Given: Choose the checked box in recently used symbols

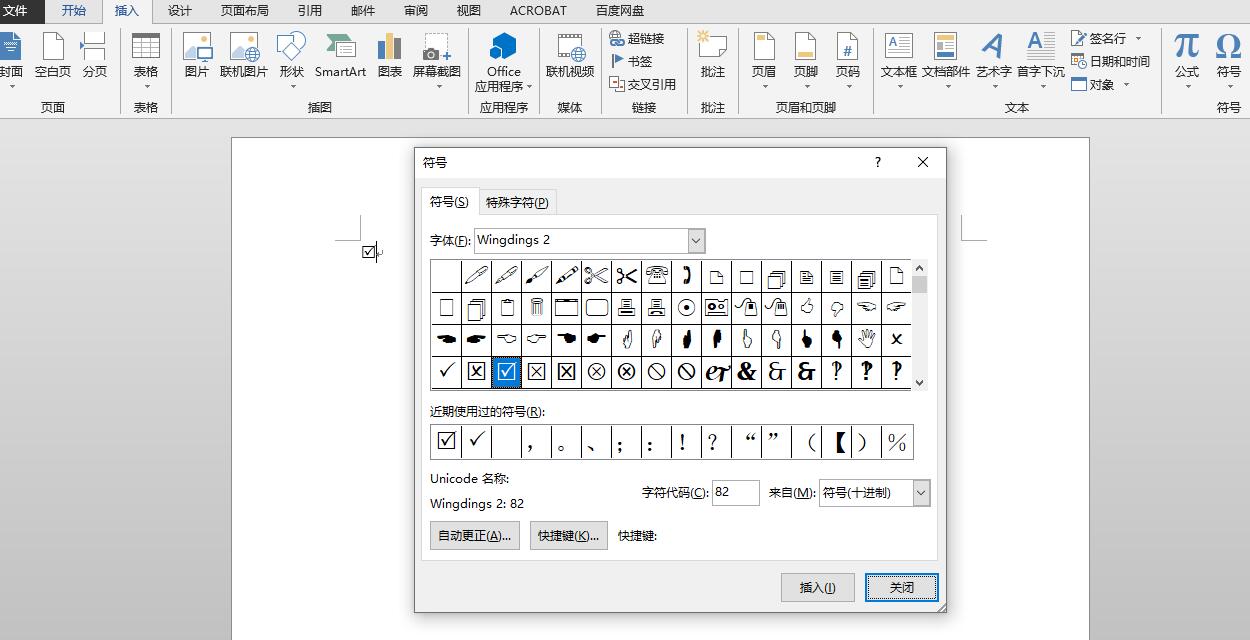Looking at the screenshot, I should pos(446,441).
